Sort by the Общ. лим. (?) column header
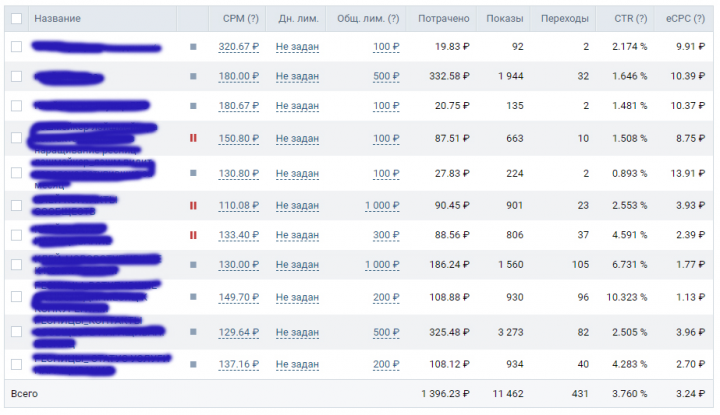 point(368,19)
